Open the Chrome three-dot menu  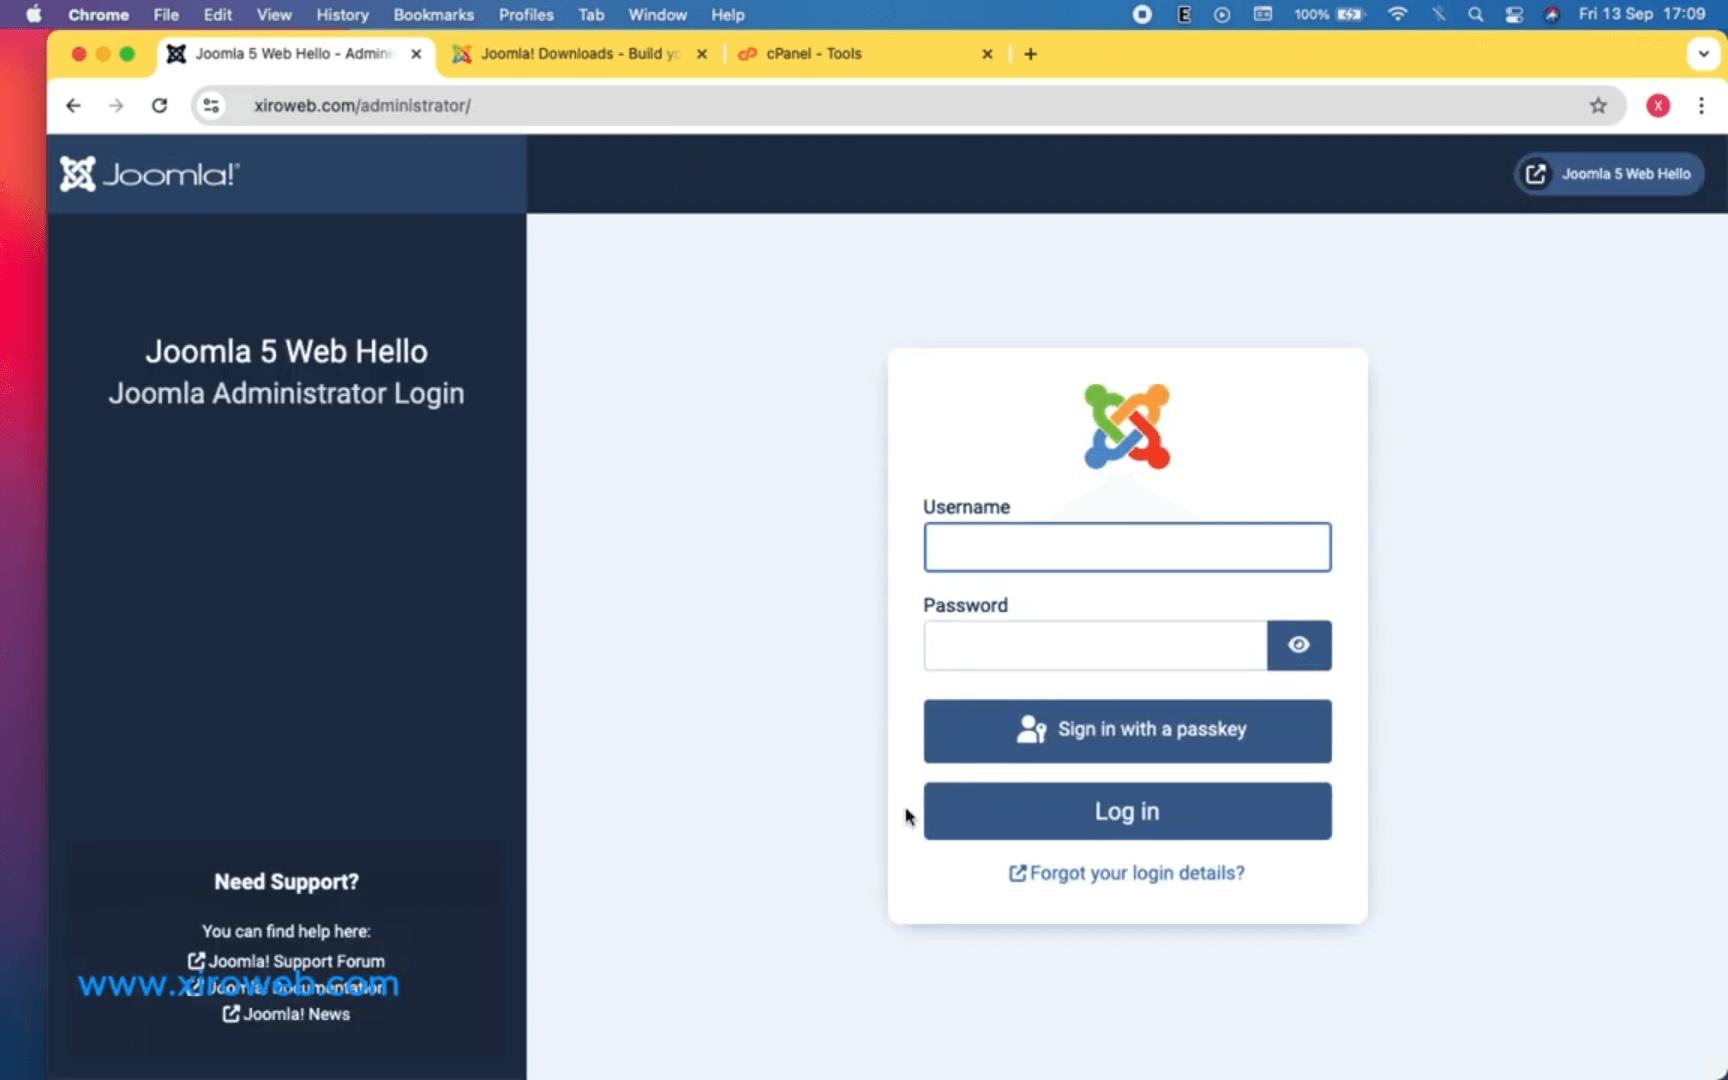coord(1701,105)
